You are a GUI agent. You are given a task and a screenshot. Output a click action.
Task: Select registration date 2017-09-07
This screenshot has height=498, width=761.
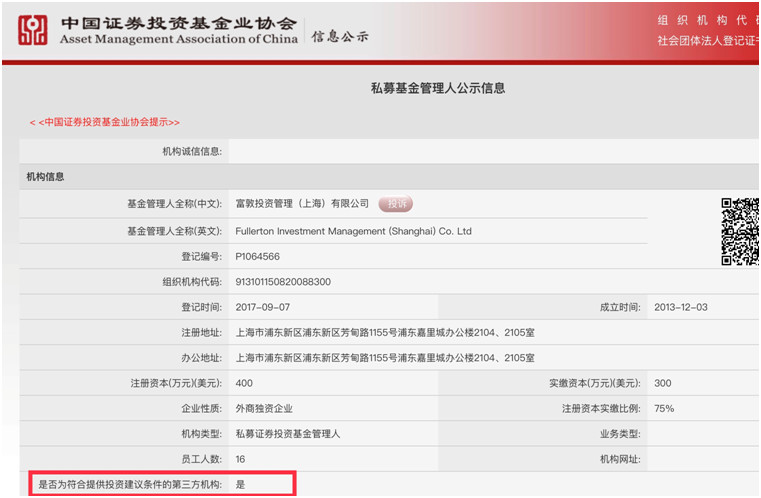[x=263, y=307]
